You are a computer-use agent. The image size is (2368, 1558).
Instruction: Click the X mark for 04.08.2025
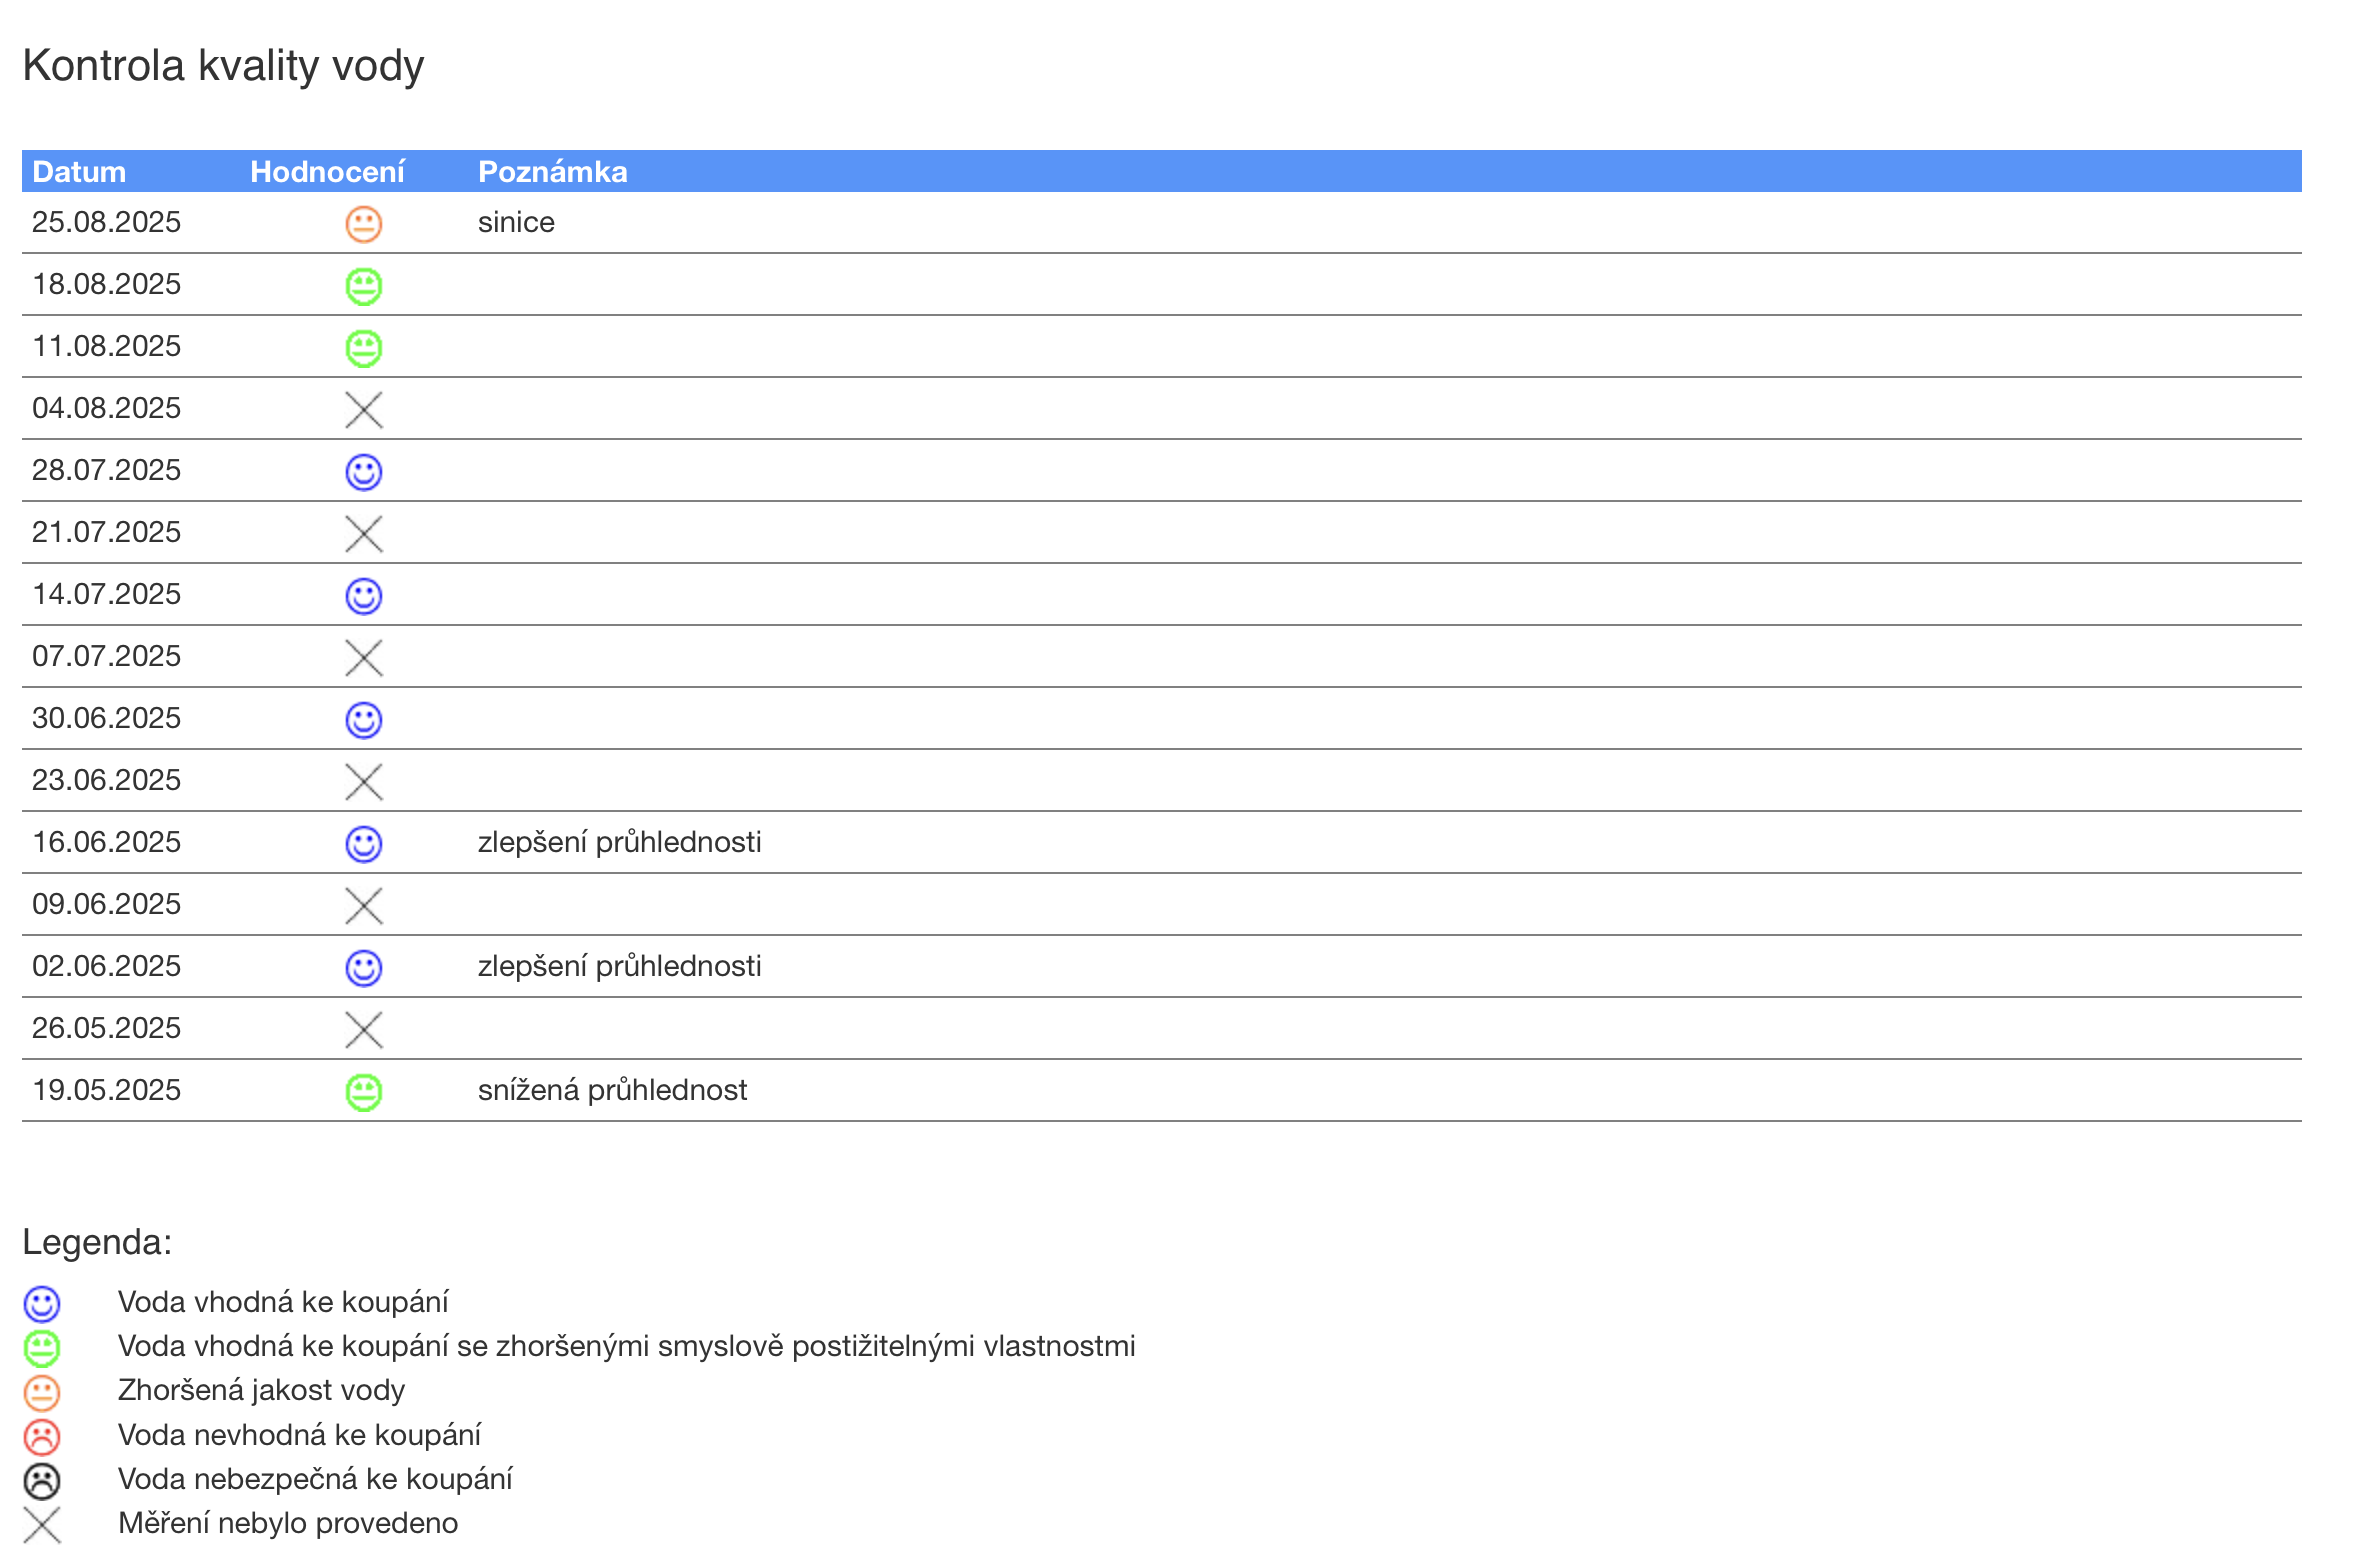(363, 410)
